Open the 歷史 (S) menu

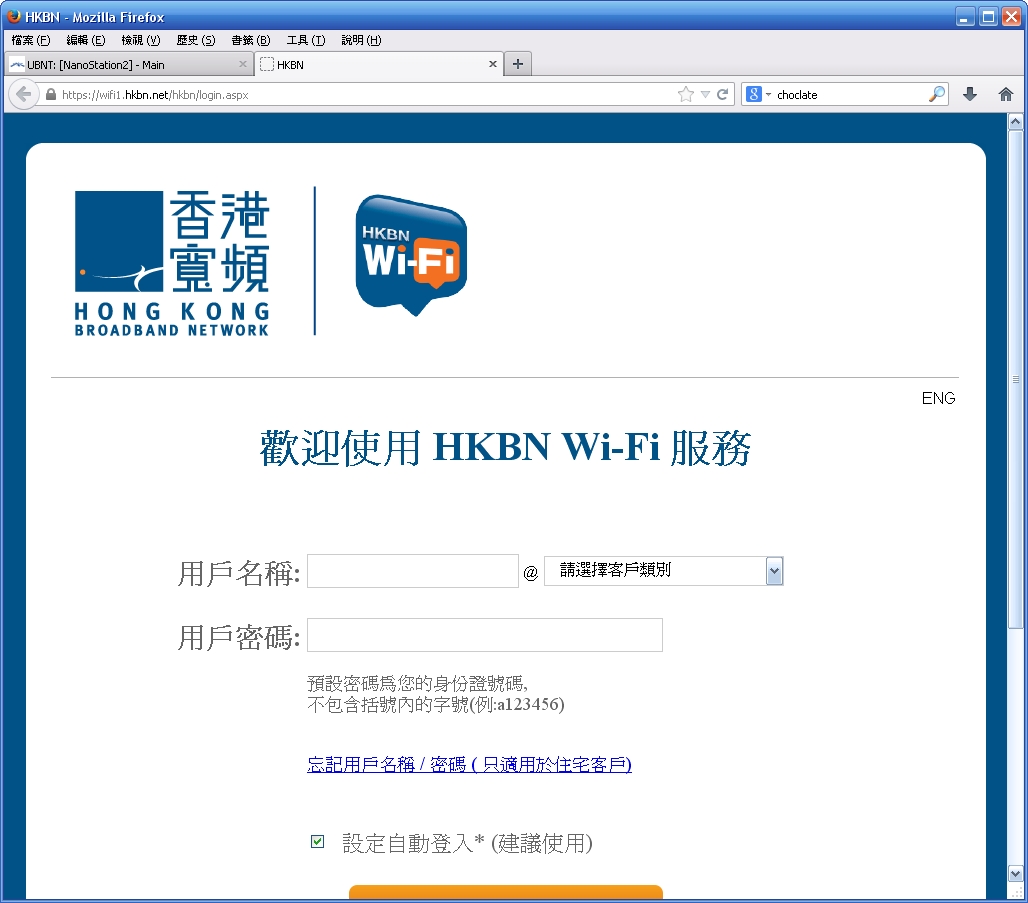(x=196, y=40)
